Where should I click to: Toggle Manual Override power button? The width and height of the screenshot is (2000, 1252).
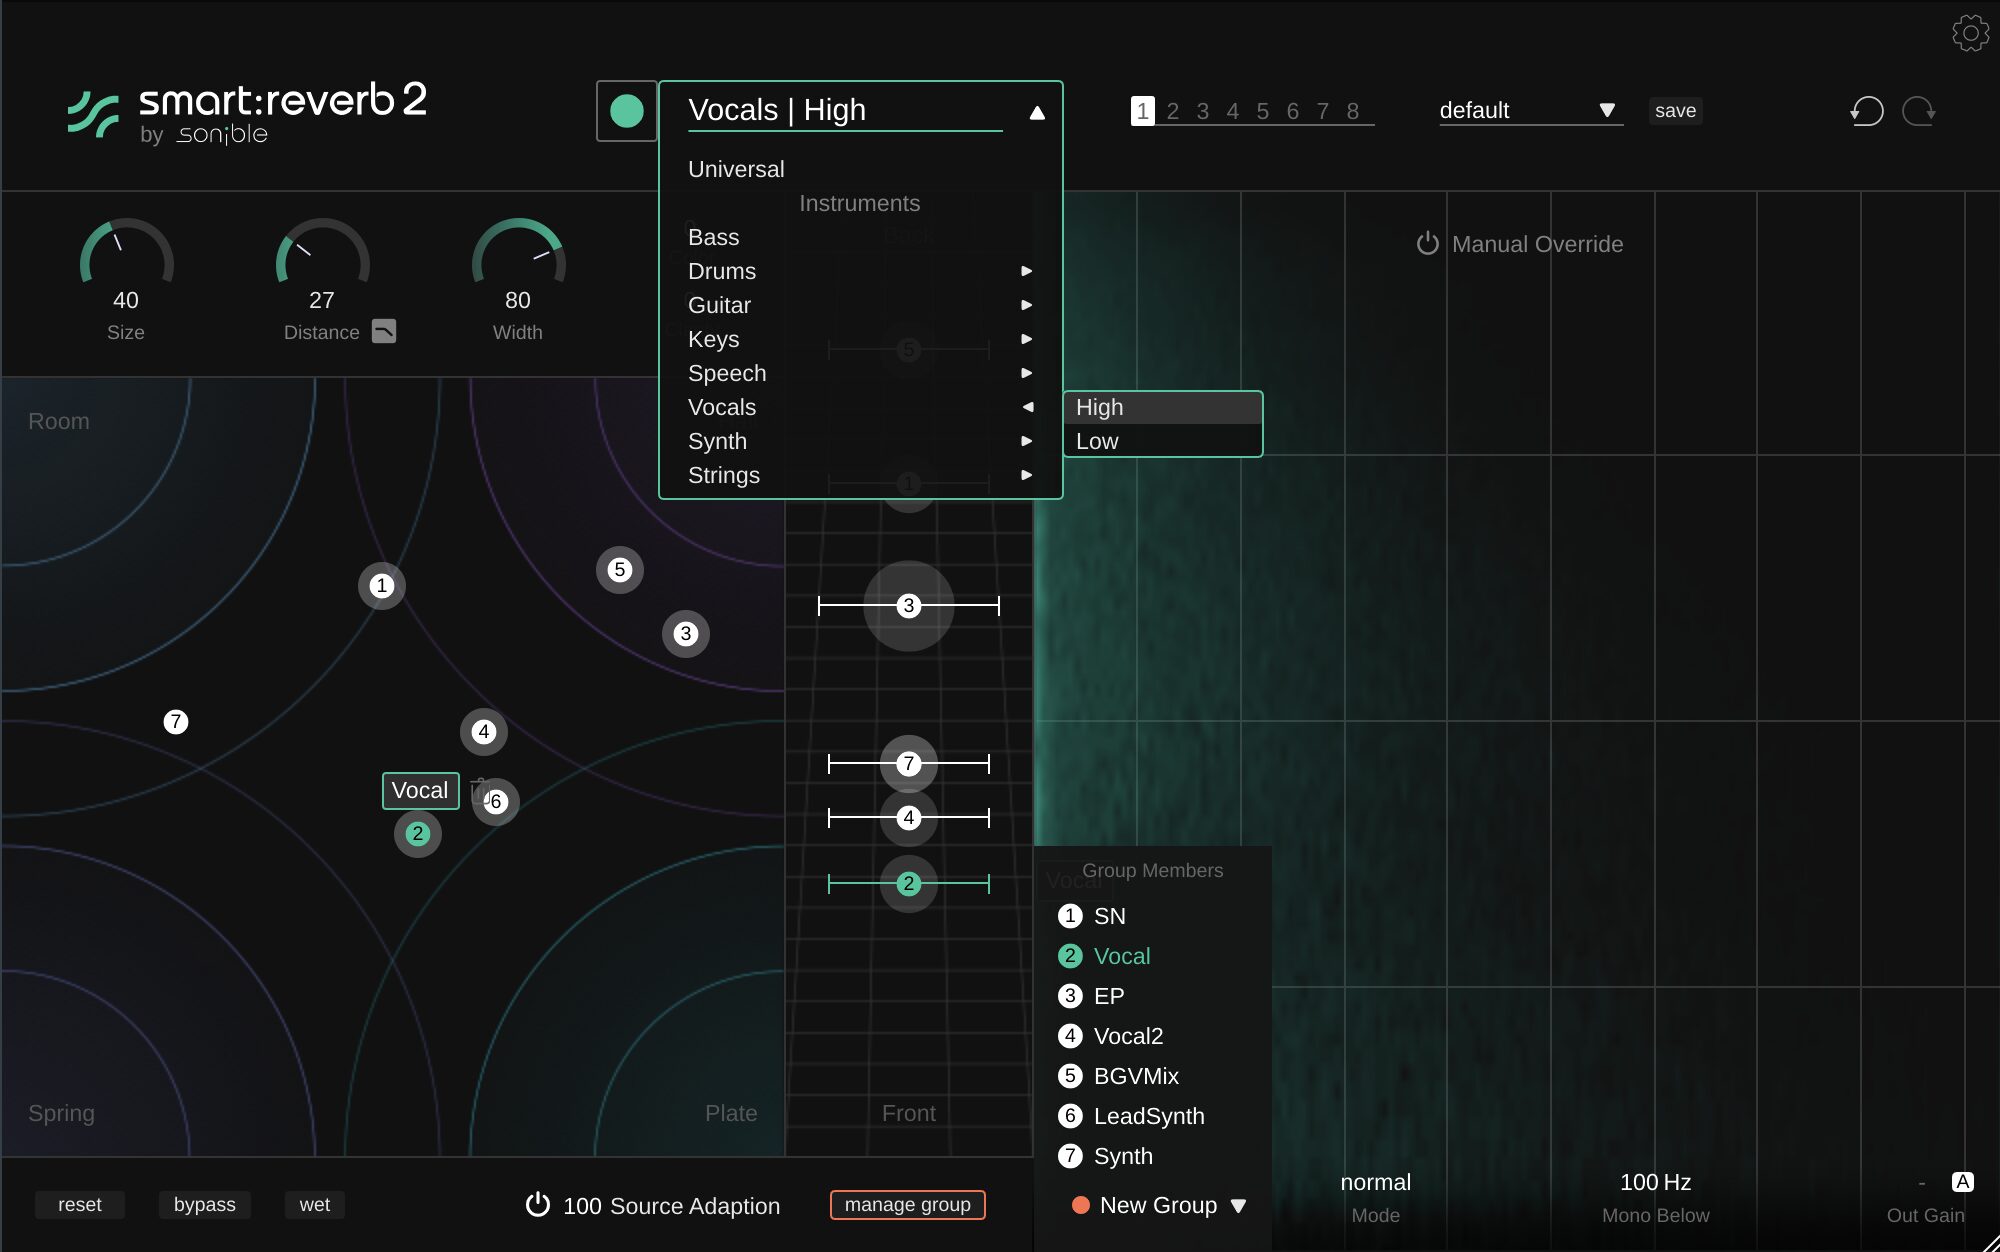coord(1427,244)
